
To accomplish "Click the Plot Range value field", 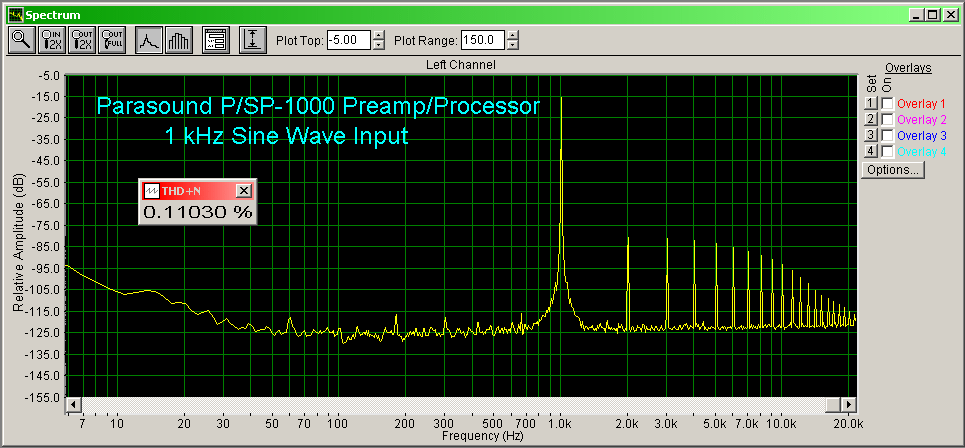I will tap(483, 41).
